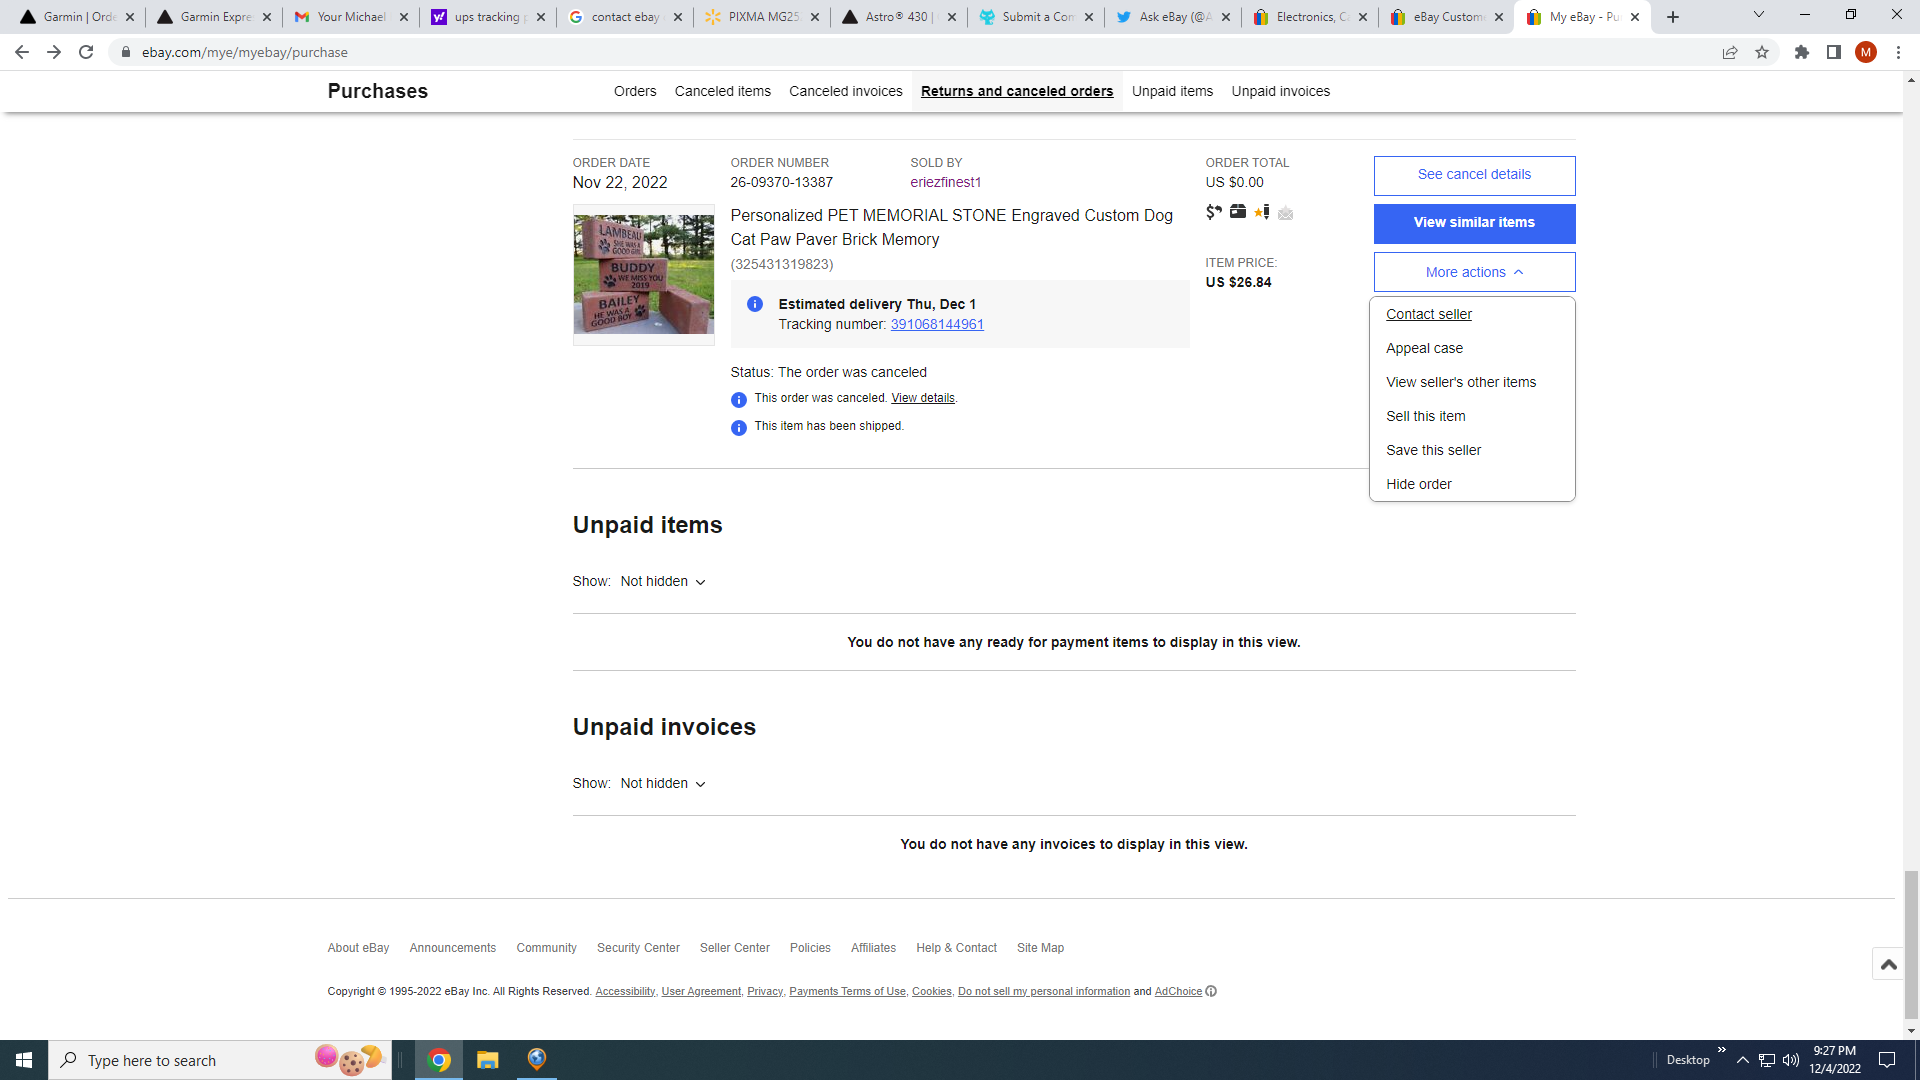Click the grayed envelope icon in order row
The image size is (1920, 1080).
click(1286, 213)
